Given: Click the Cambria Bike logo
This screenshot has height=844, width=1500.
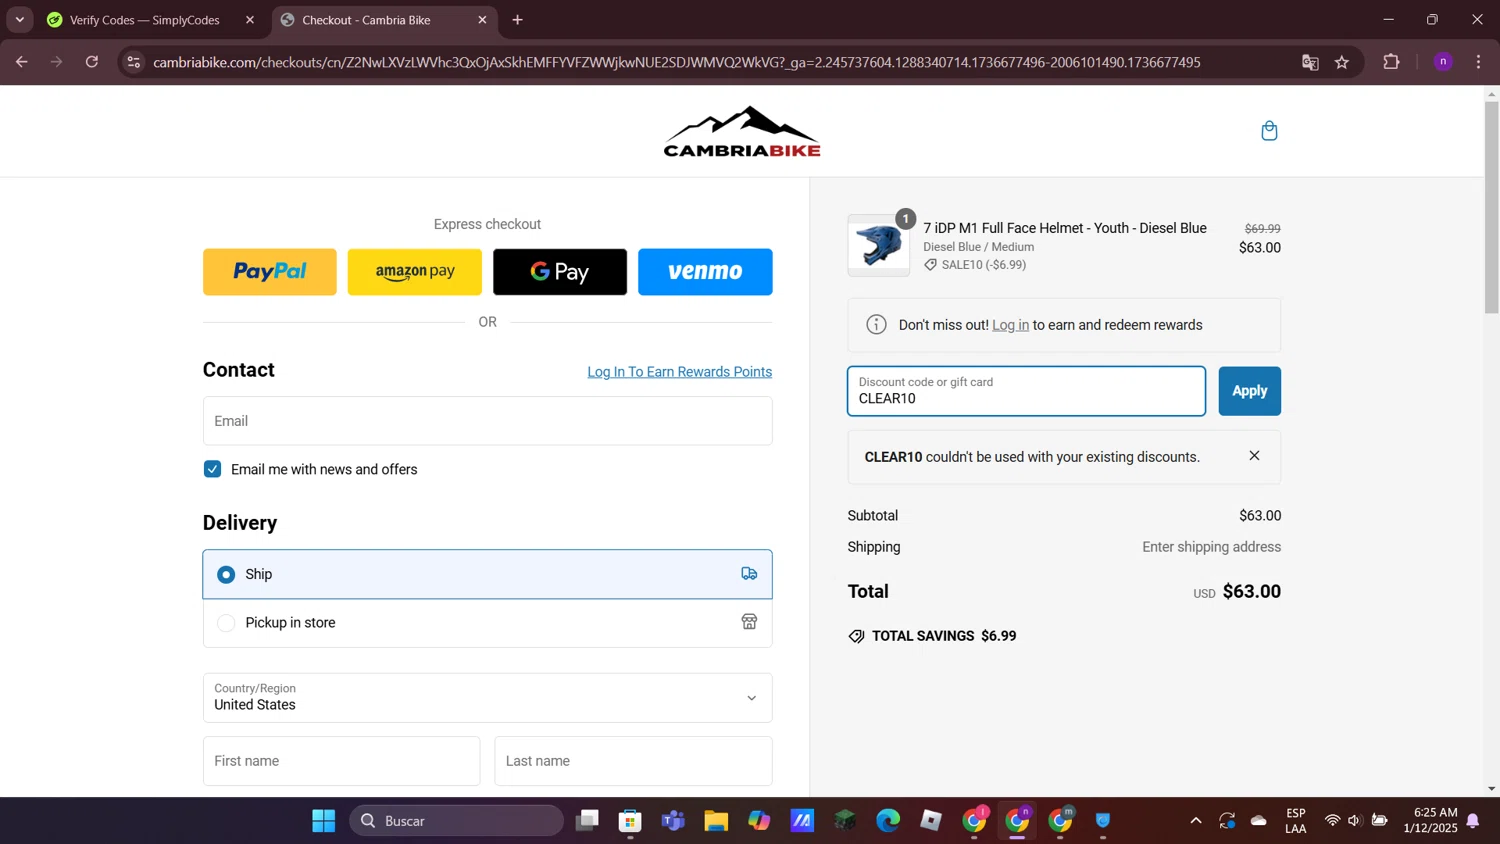Looking at the screenshot, I should [x=742, y=131].
